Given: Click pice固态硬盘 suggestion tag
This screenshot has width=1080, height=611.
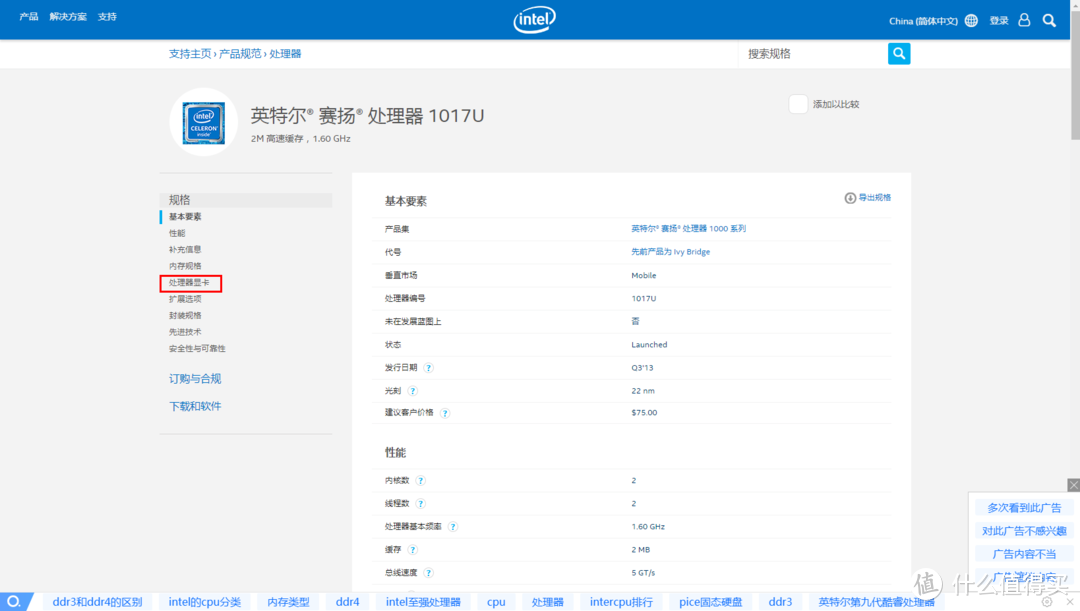Looking at the screenshot, I should (711, 602).
